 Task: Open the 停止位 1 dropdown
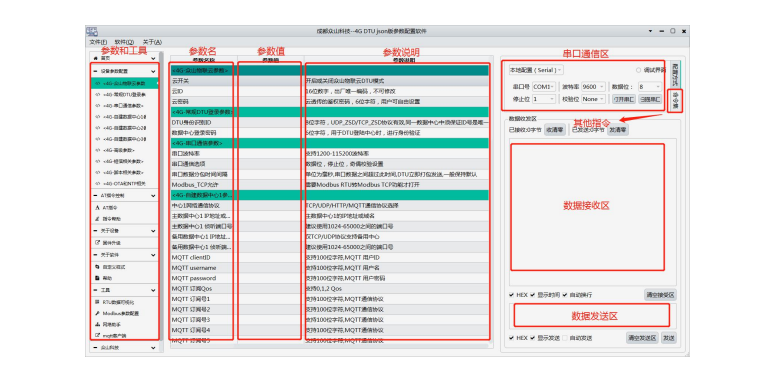(544, 99)
